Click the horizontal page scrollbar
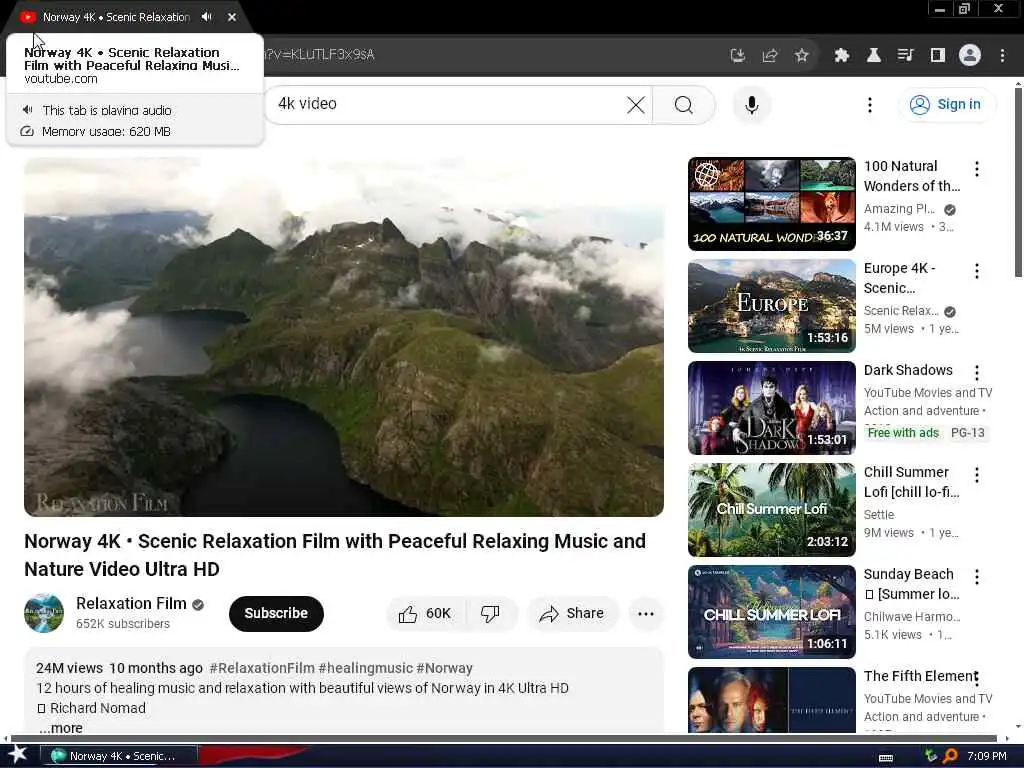 point(503,739)
